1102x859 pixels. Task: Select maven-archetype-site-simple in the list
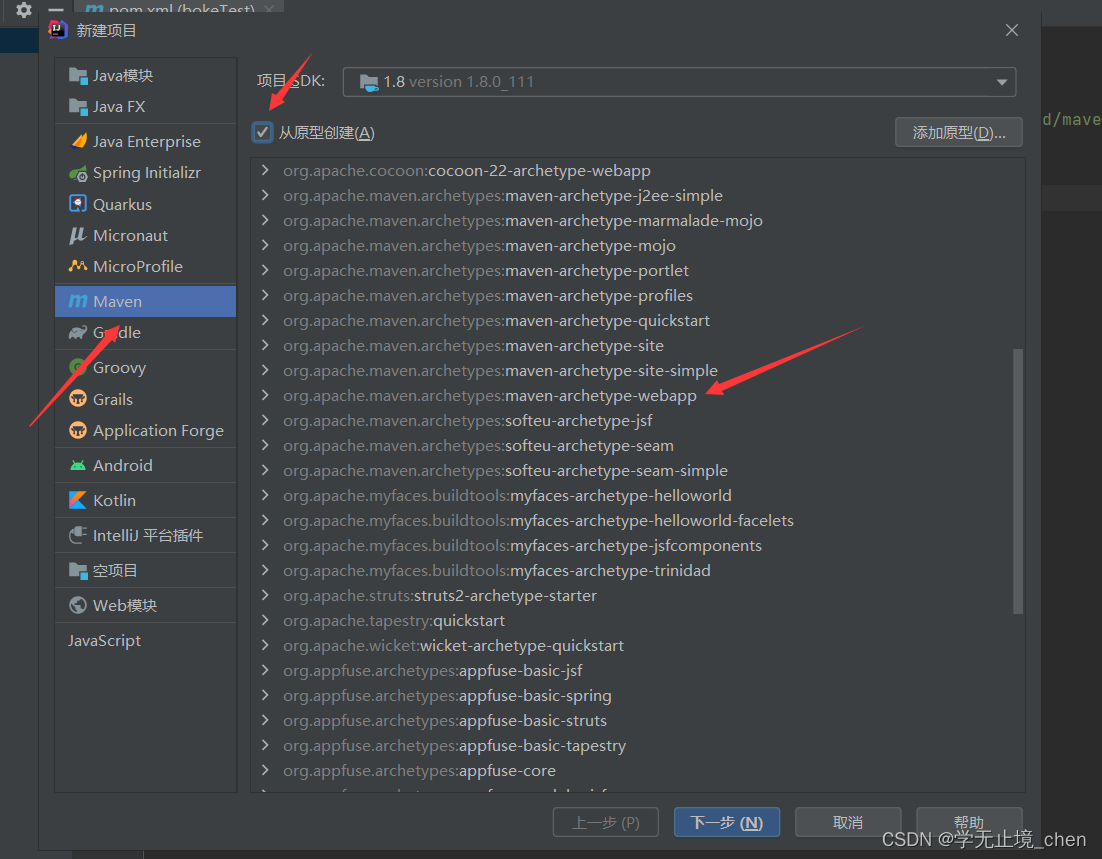[x=500, y=370]
